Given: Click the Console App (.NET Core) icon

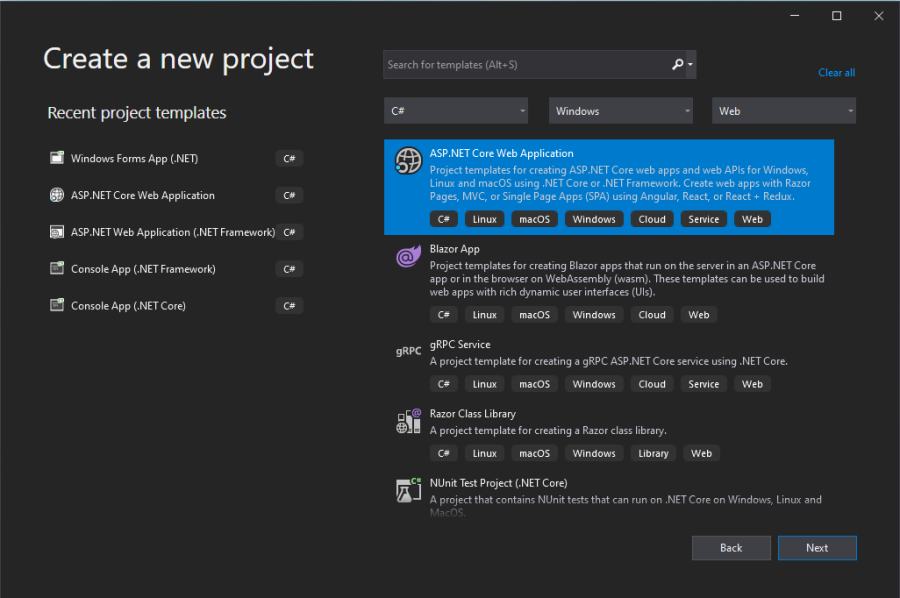Looking at the screenshot, I should 57,305.
